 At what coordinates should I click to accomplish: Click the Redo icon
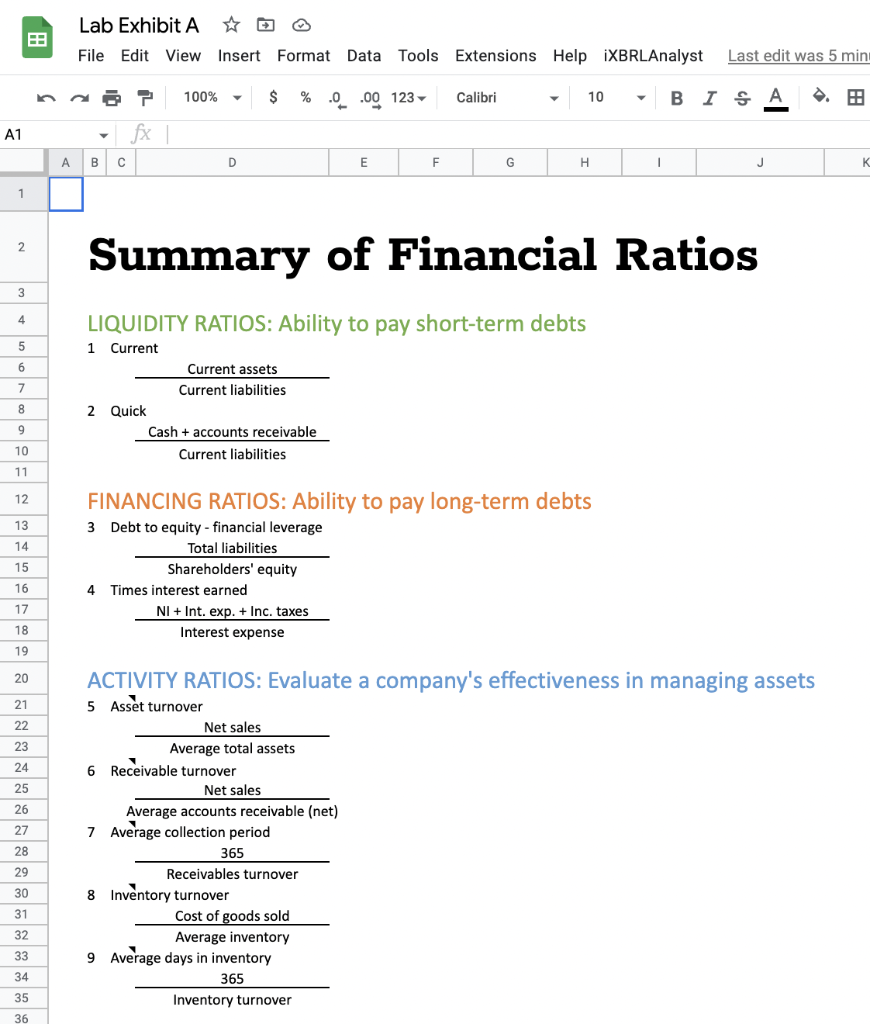[x=79, y=98]
